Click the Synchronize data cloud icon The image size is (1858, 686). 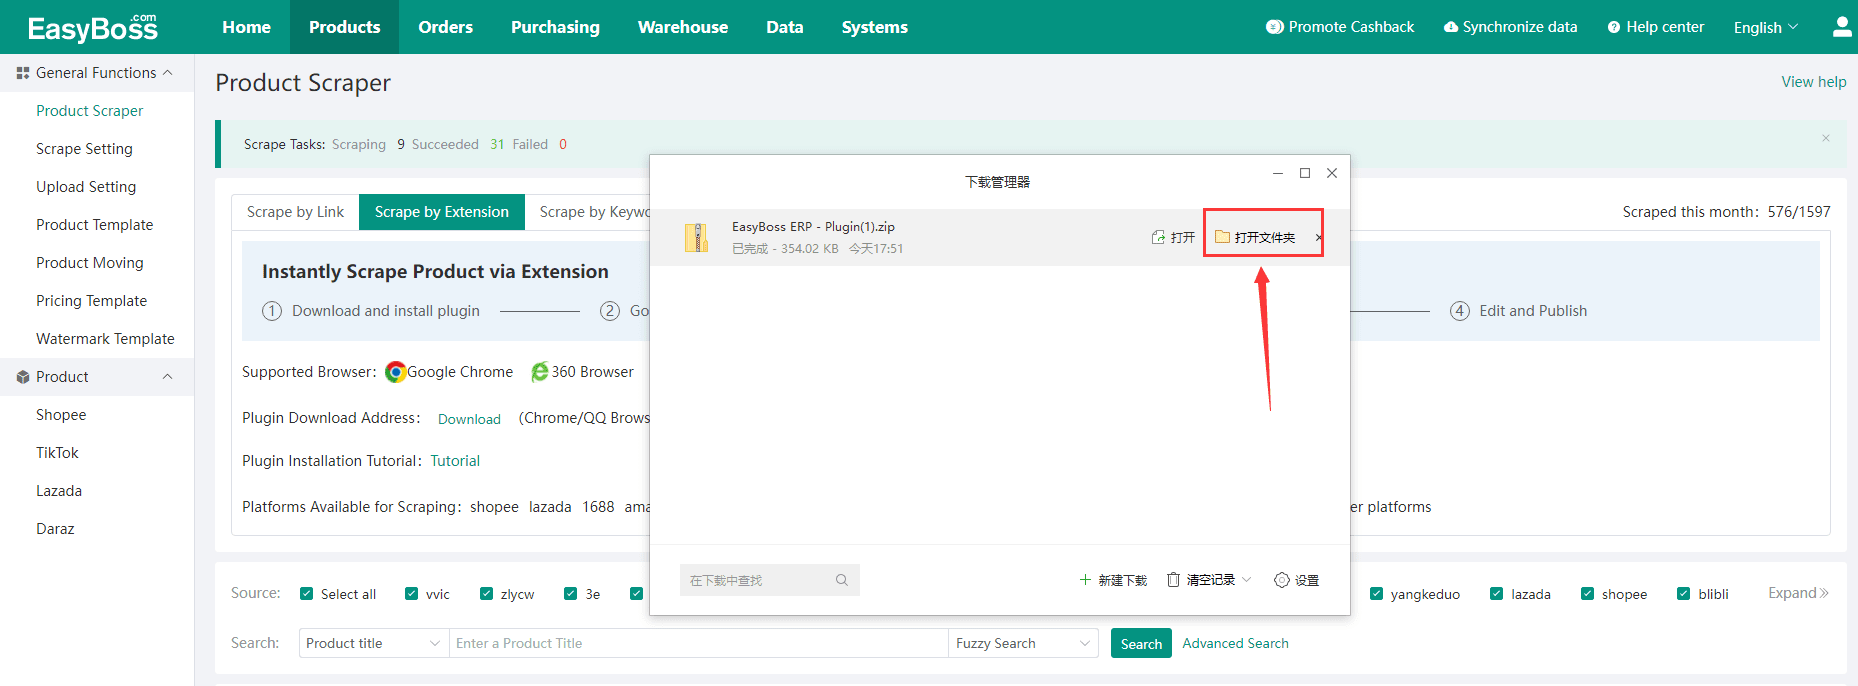tap(1451, 27)
